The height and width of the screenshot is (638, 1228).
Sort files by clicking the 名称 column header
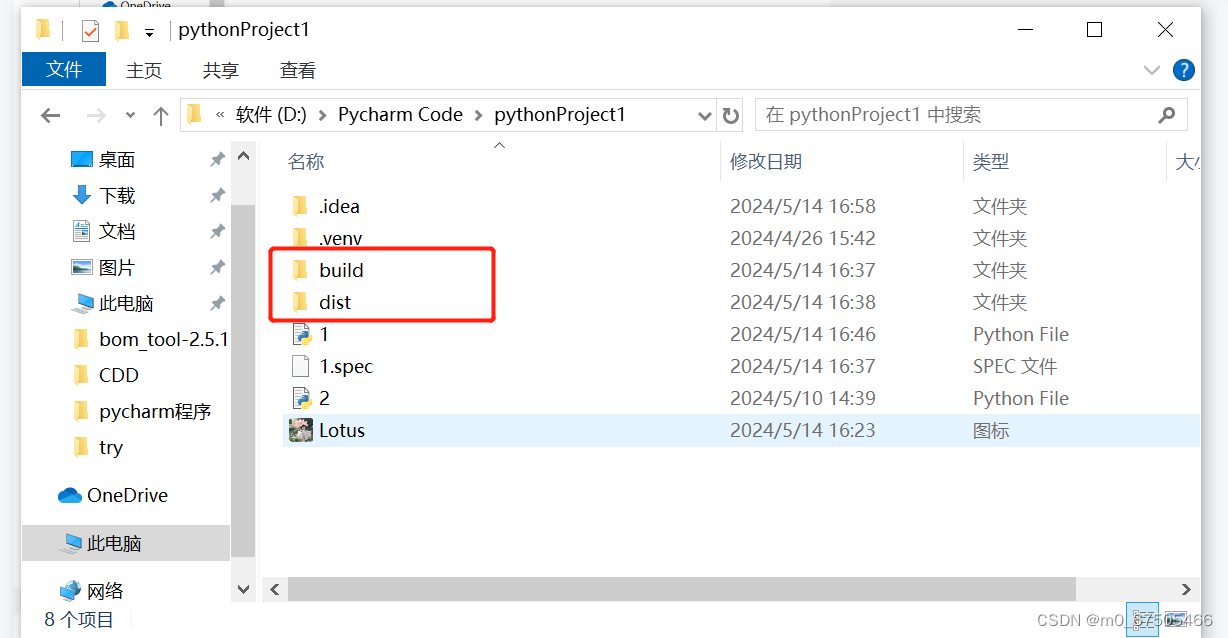point(306,161)
